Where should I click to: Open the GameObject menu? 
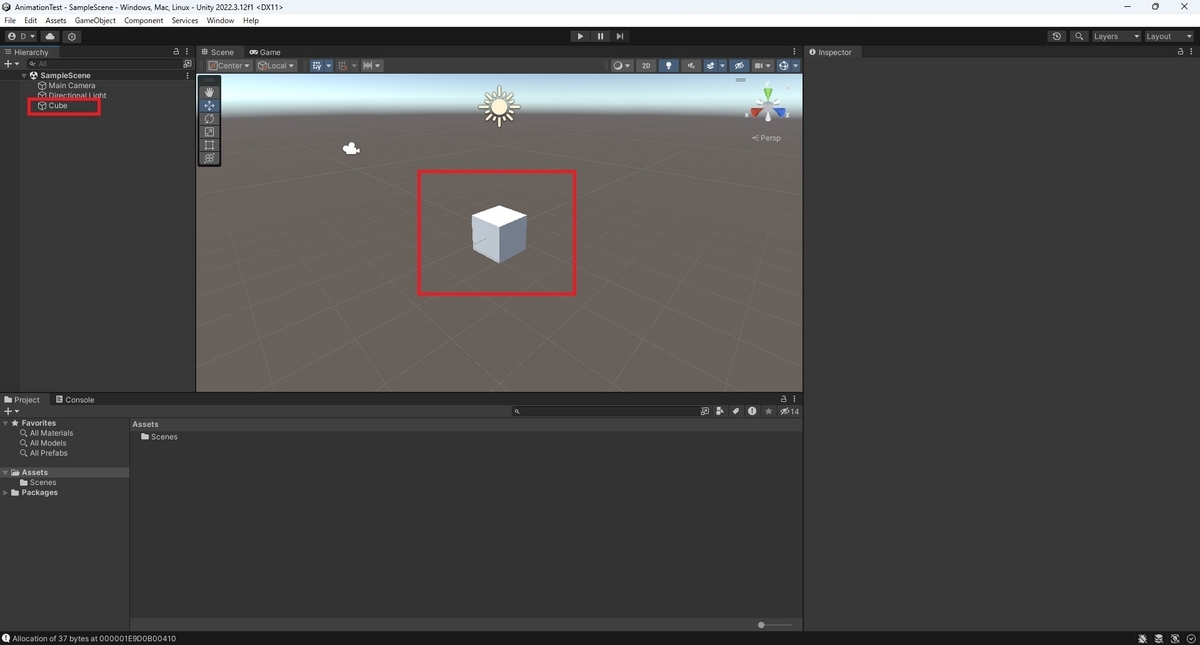95,20
